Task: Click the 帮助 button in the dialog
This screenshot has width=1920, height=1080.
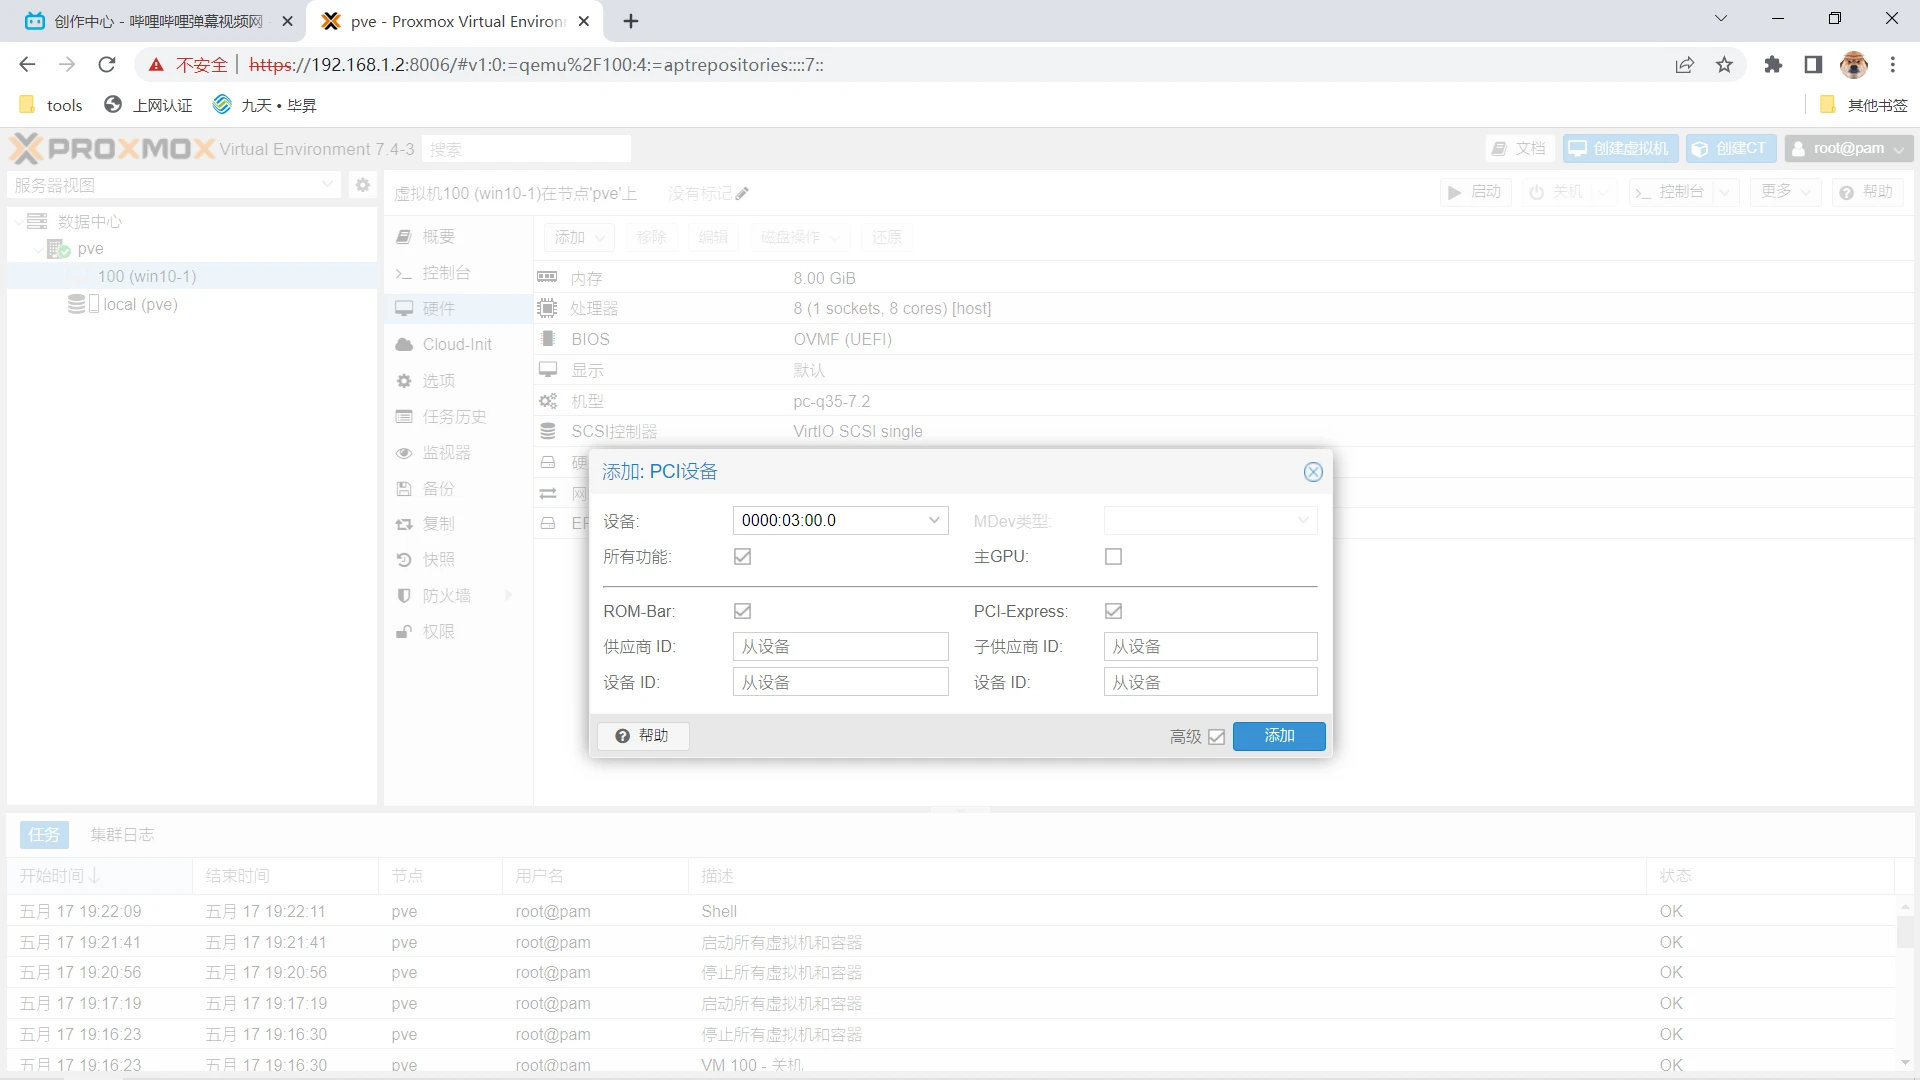Action: 642,736
